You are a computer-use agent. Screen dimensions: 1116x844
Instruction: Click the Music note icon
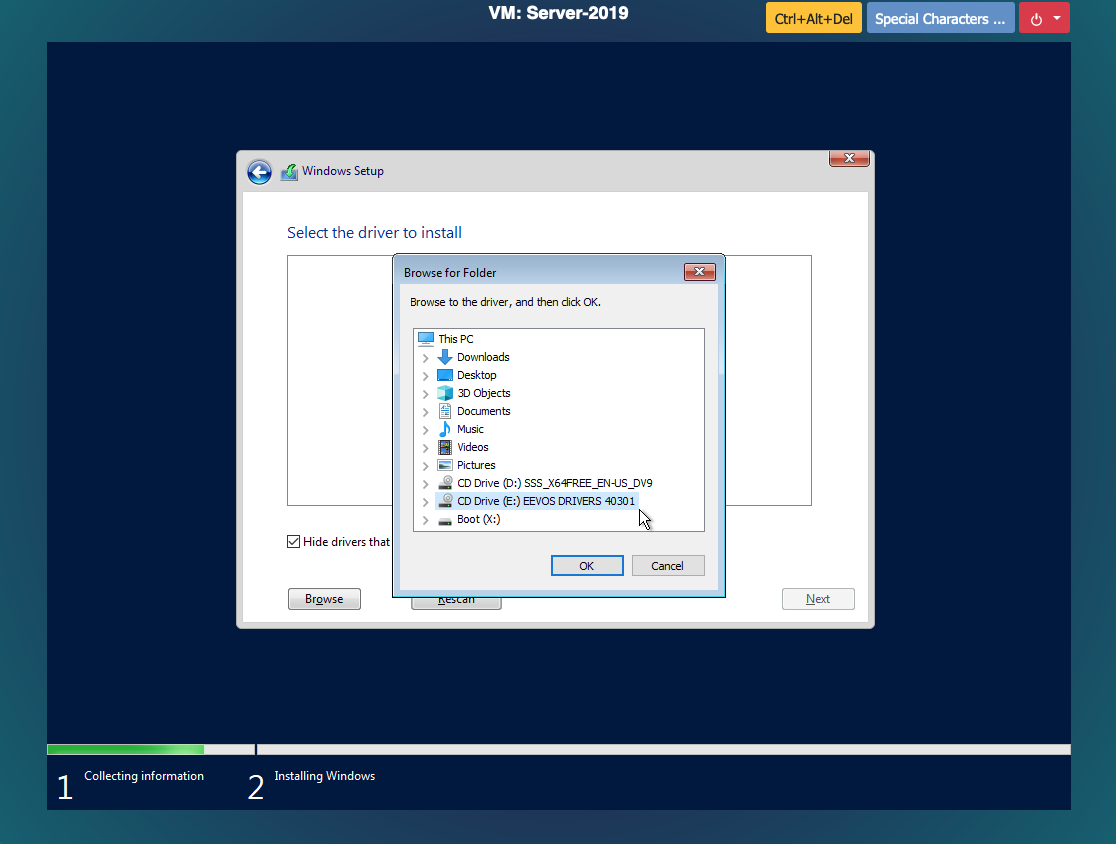click(445, 429)
